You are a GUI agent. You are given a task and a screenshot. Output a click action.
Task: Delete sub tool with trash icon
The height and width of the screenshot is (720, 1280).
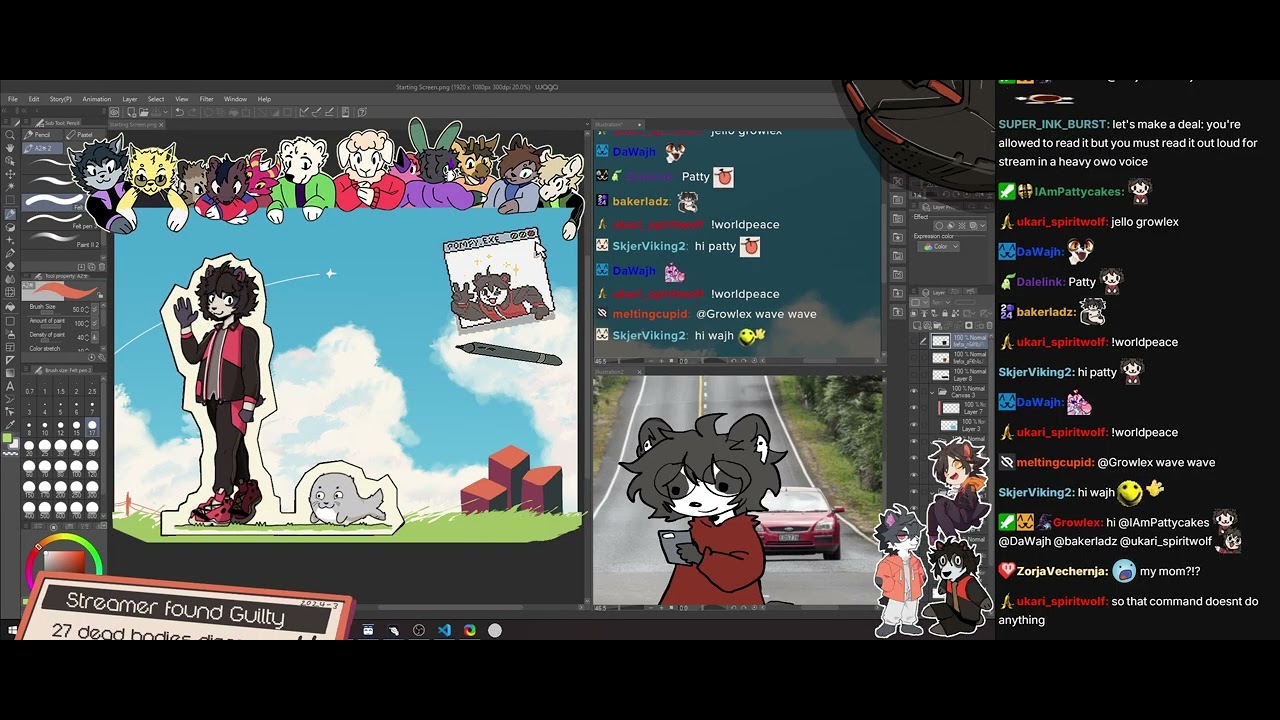point(102,266)
